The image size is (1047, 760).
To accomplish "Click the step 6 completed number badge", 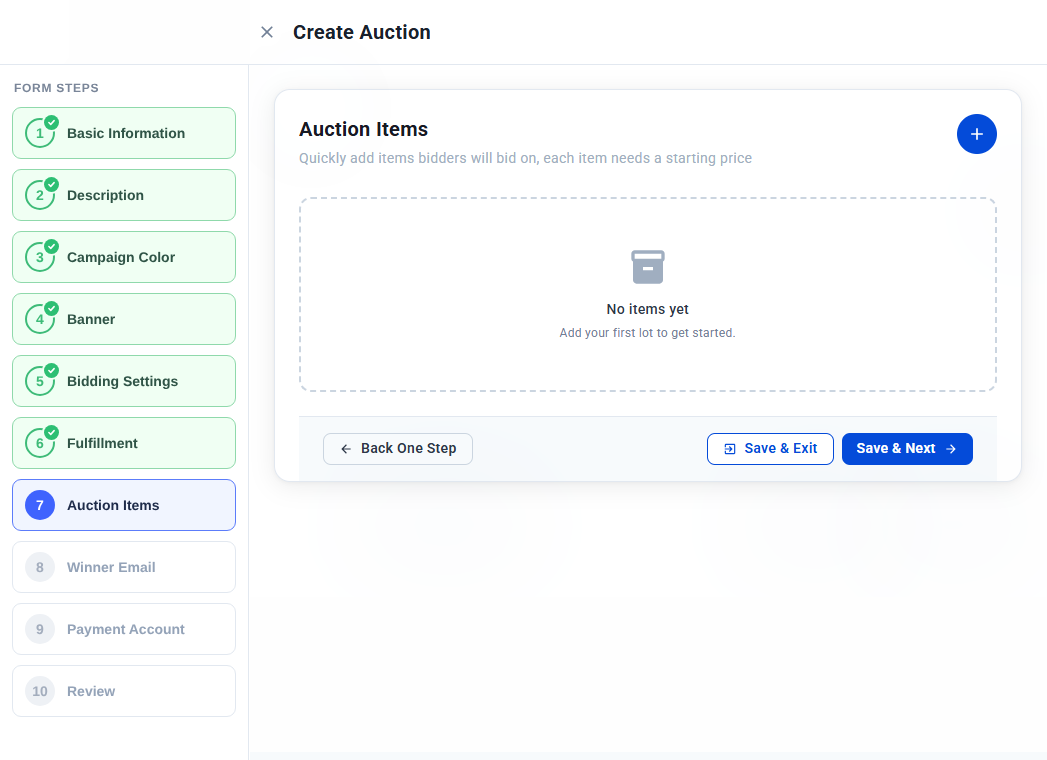I will [40, 443].
